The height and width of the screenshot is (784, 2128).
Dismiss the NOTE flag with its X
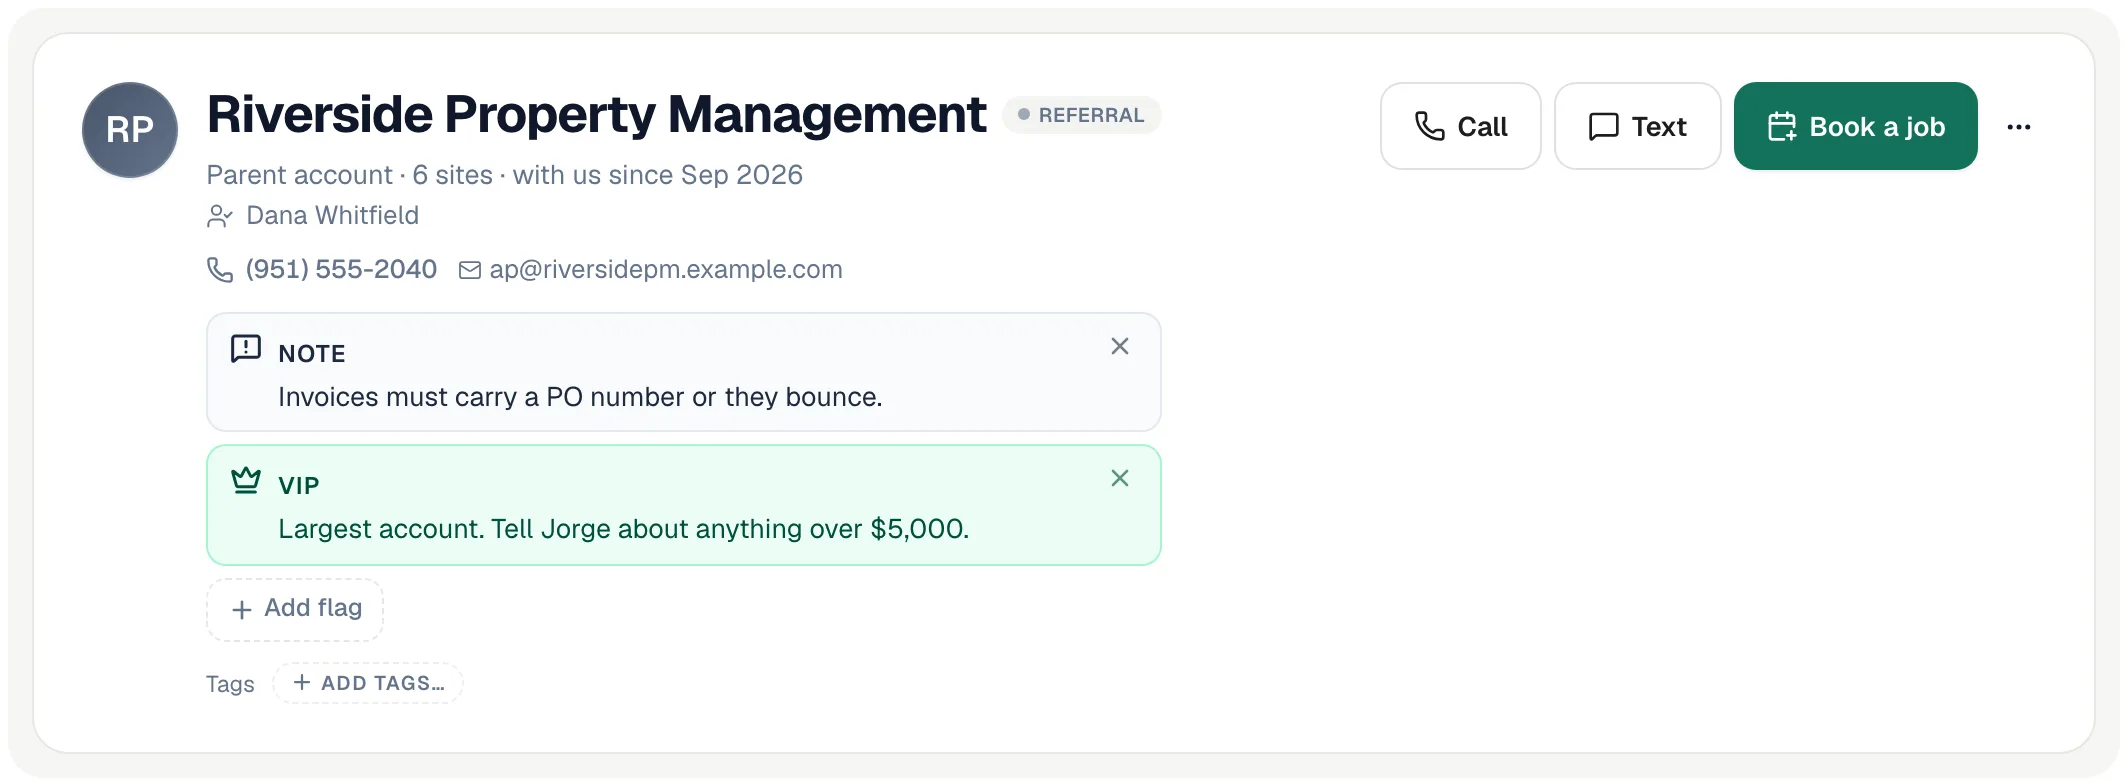[x=1120, y=346]
